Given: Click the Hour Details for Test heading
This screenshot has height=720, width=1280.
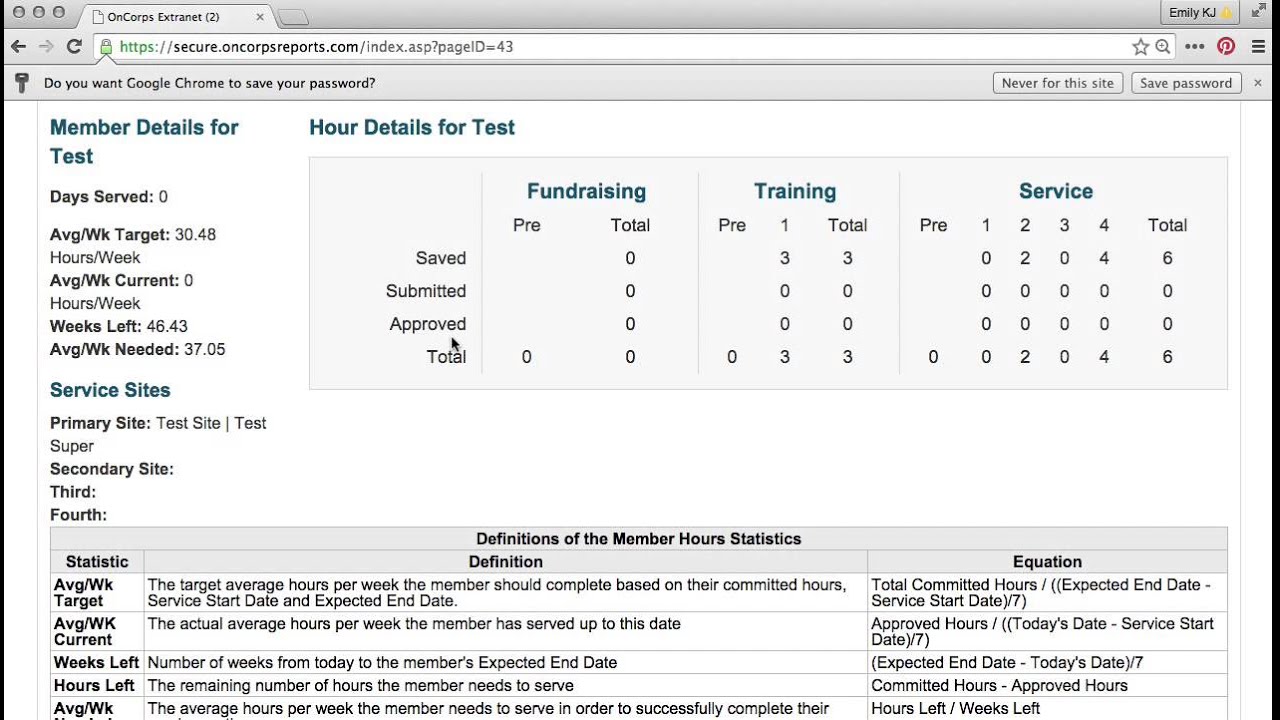Looking at the screenshot, I should (x=412, y=128).
